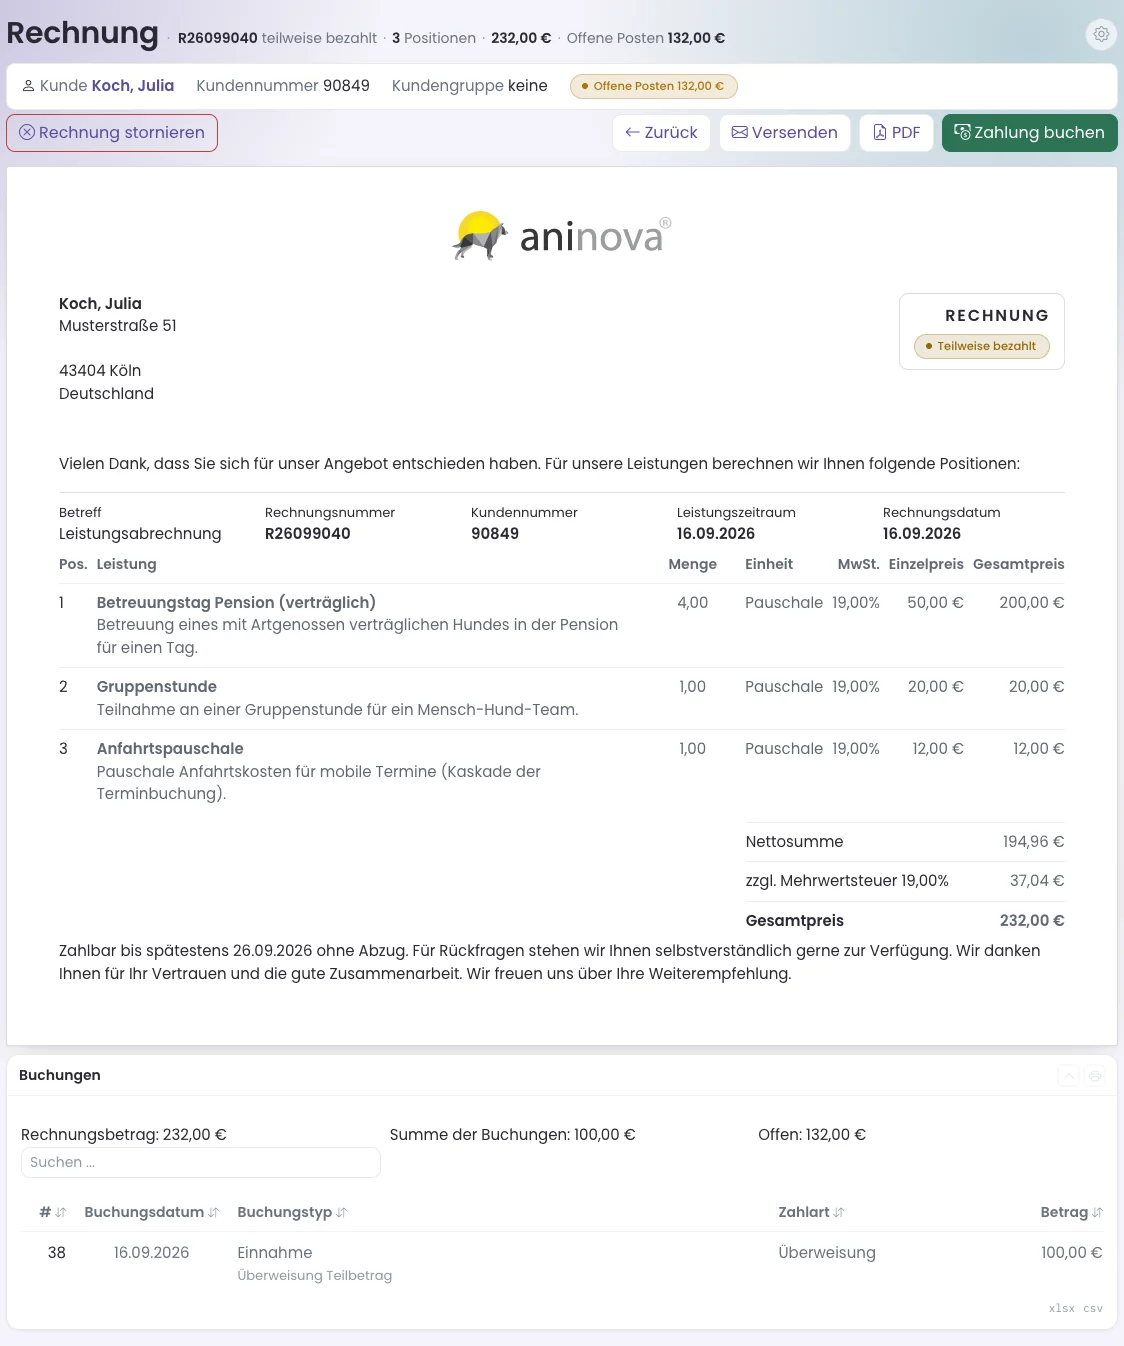Select the Anfahrtspauschale position title
This screenshot has width=1124, height=1346.
click(x=170, y=749)
